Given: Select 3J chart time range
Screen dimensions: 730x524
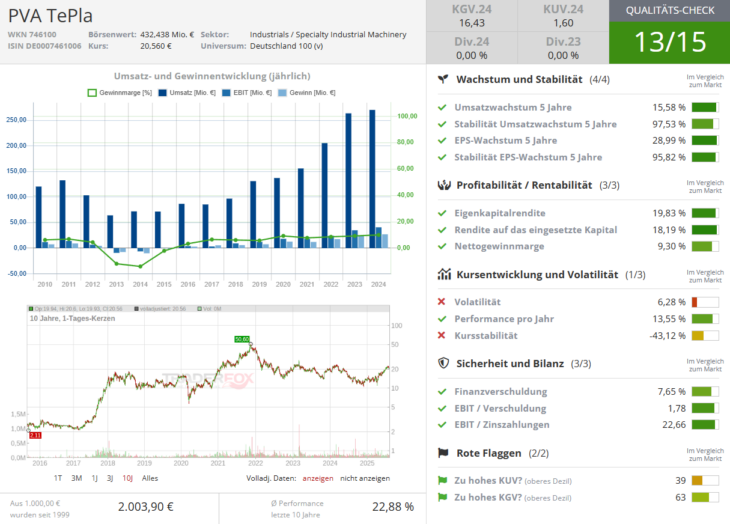Looking at the screenshot, I should click(110, 478).
